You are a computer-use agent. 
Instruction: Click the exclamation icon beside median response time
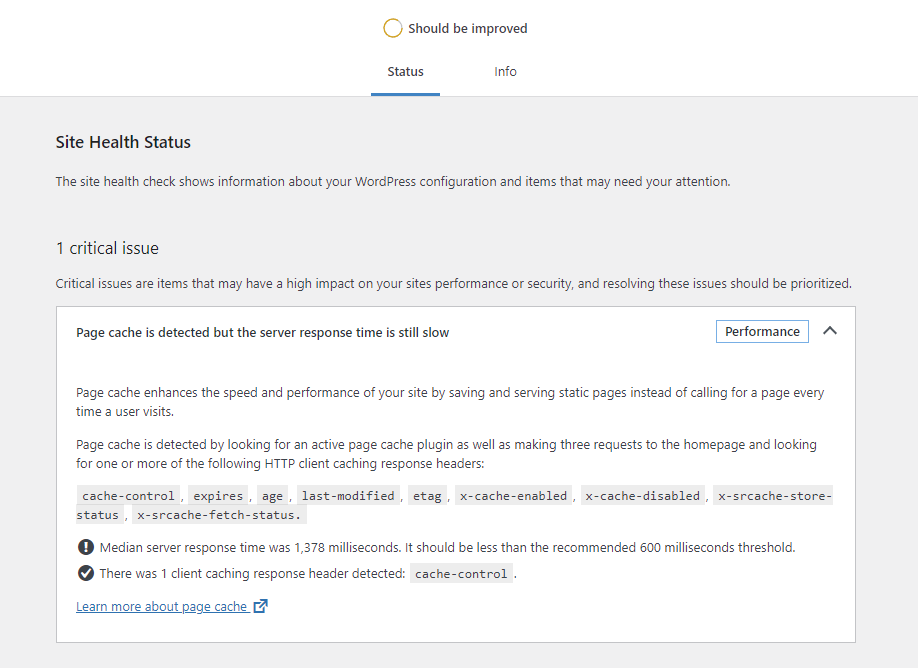click(x=86, y=547)
